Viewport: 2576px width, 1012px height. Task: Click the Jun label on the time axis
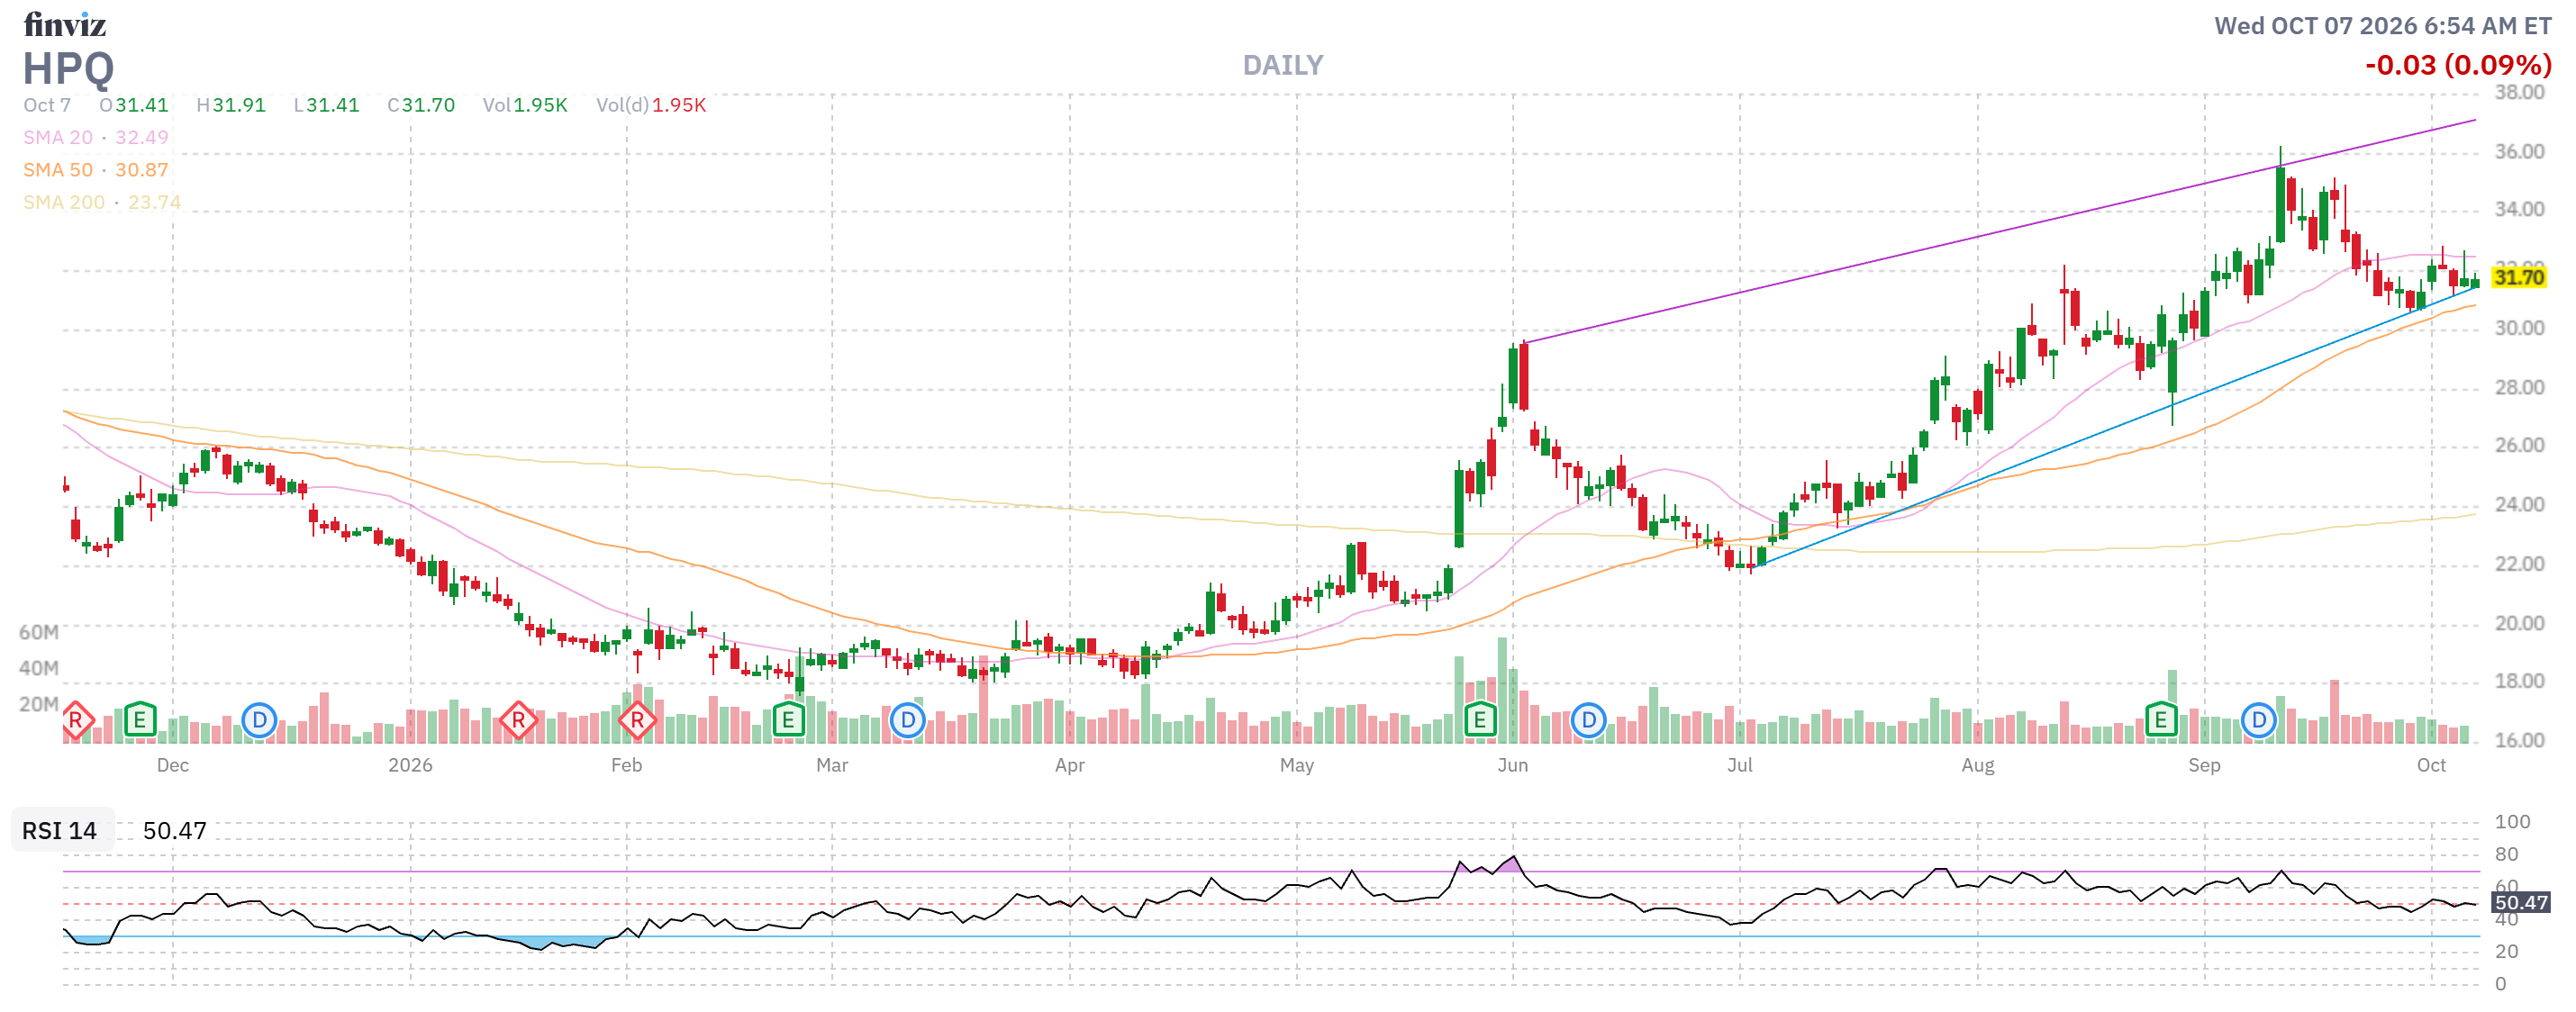coord(1512,765)
